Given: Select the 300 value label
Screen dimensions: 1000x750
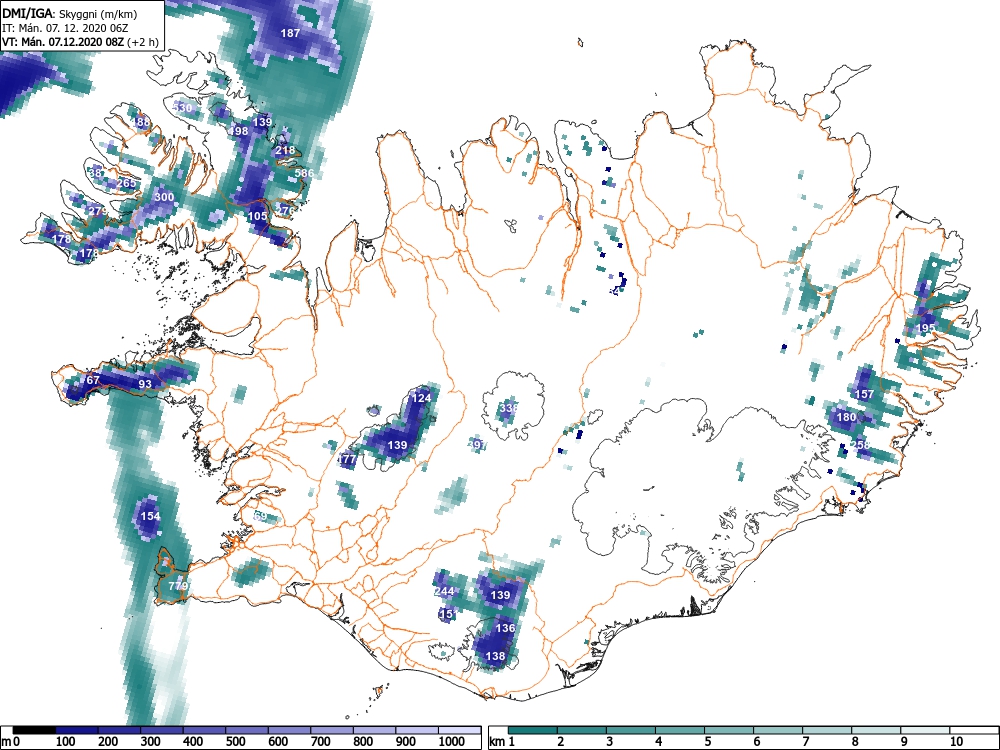Looking at the screenshot, I should 164,197.
